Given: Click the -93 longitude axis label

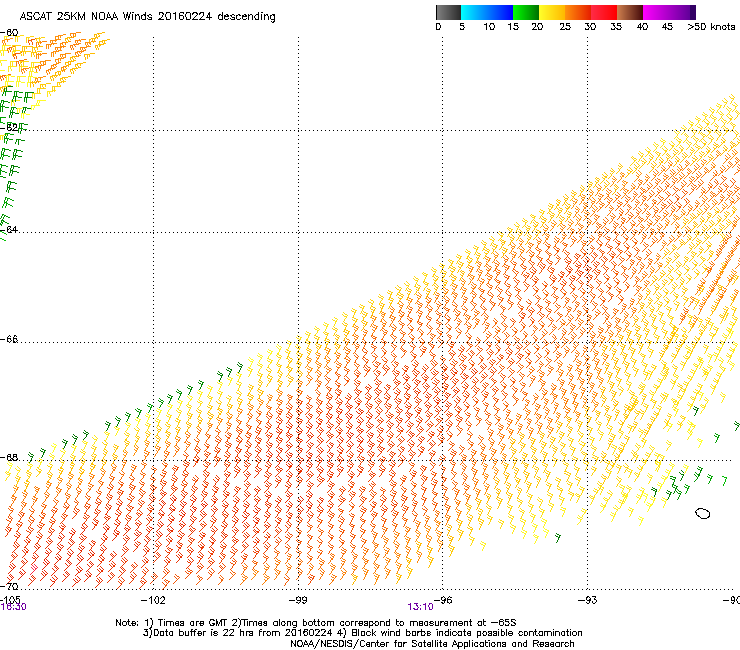Looking at the screenshot, I should [x=588, y=600].
